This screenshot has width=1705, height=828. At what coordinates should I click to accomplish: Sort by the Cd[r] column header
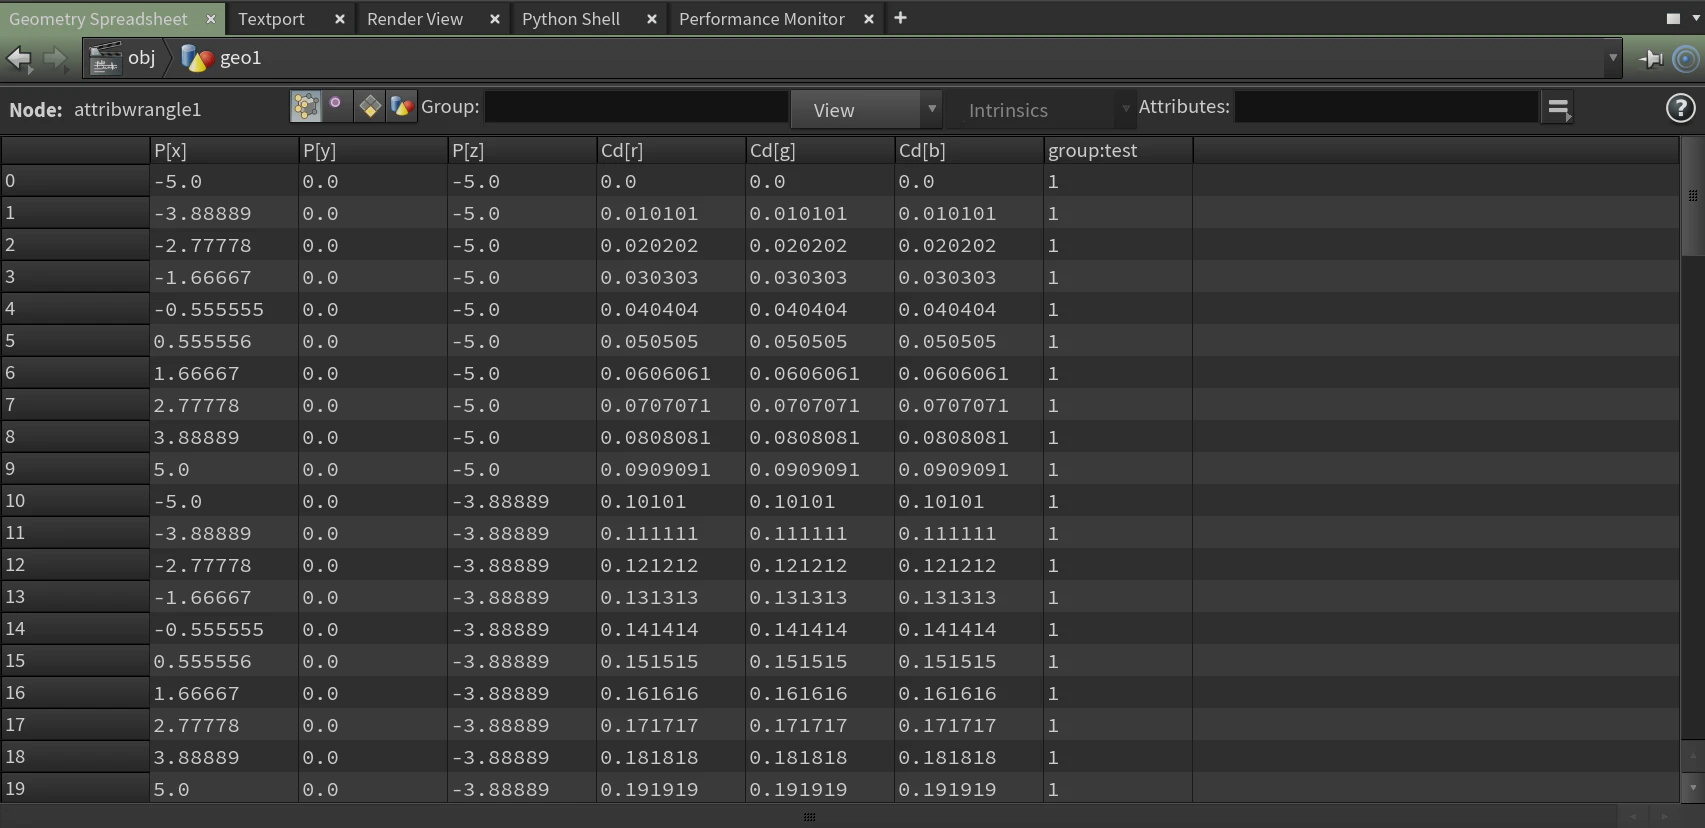click(x=671, y=150)
